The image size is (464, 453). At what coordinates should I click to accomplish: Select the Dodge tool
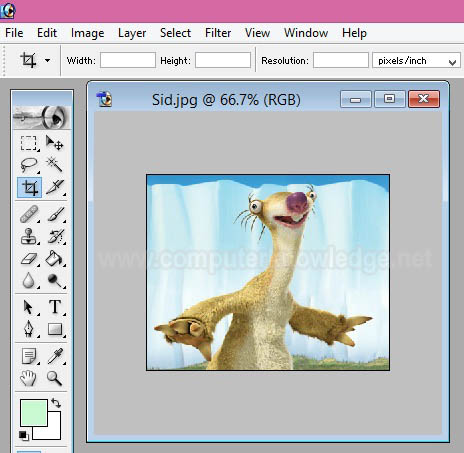tap(55, 281)
